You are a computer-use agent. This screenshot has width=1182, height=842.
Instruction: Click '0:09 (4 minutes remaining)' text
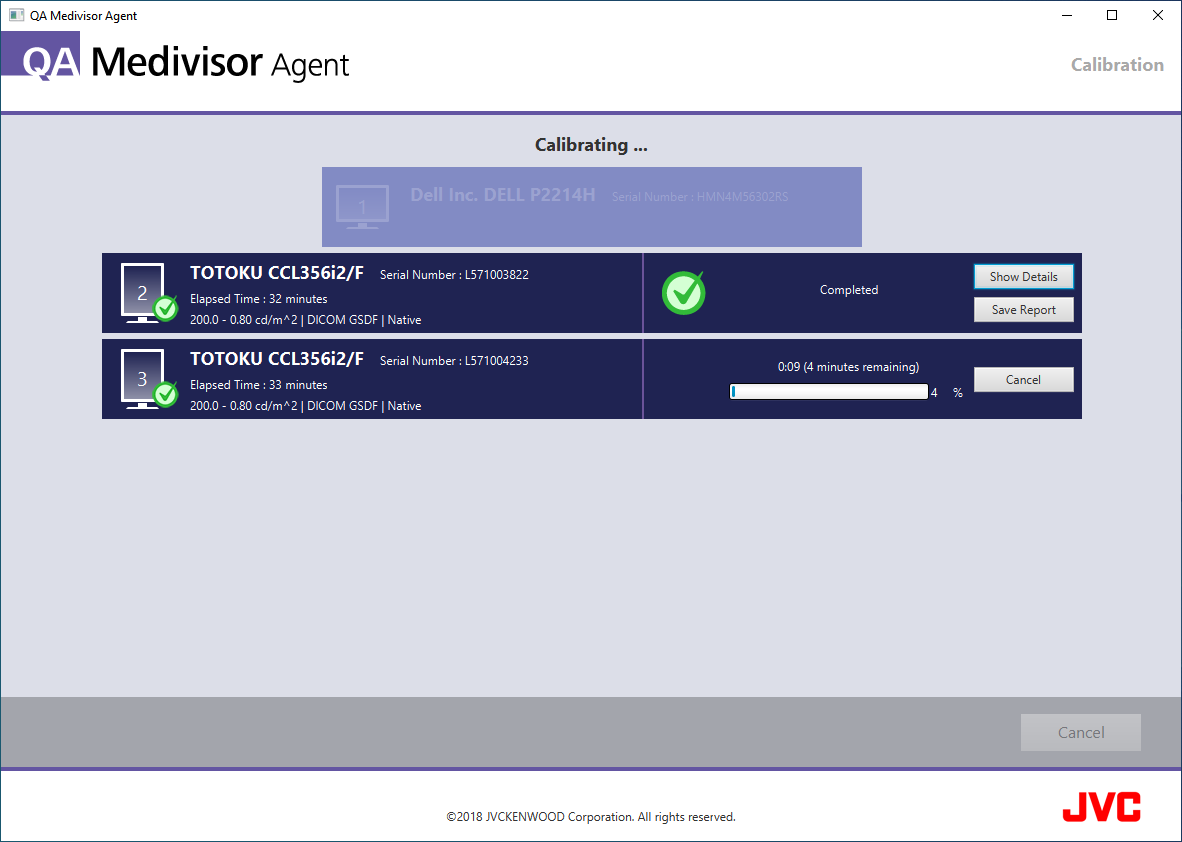(849, 367)
